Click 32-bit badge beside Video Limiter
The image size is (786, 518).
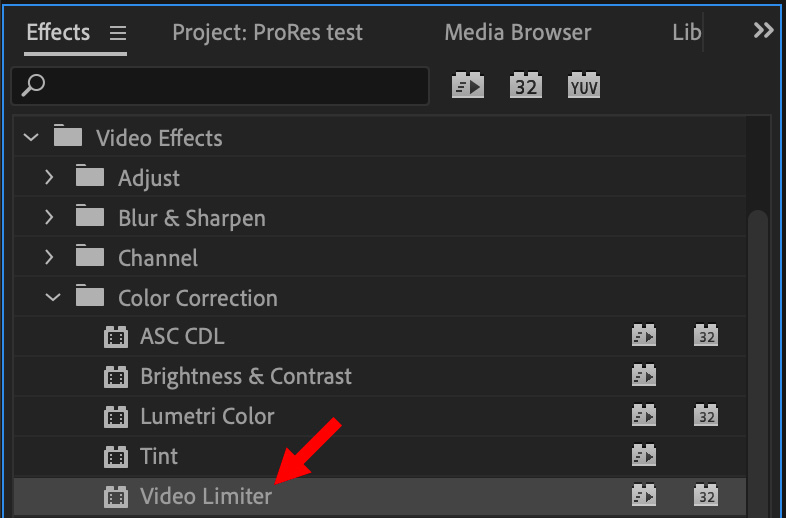tap(706, 495)
